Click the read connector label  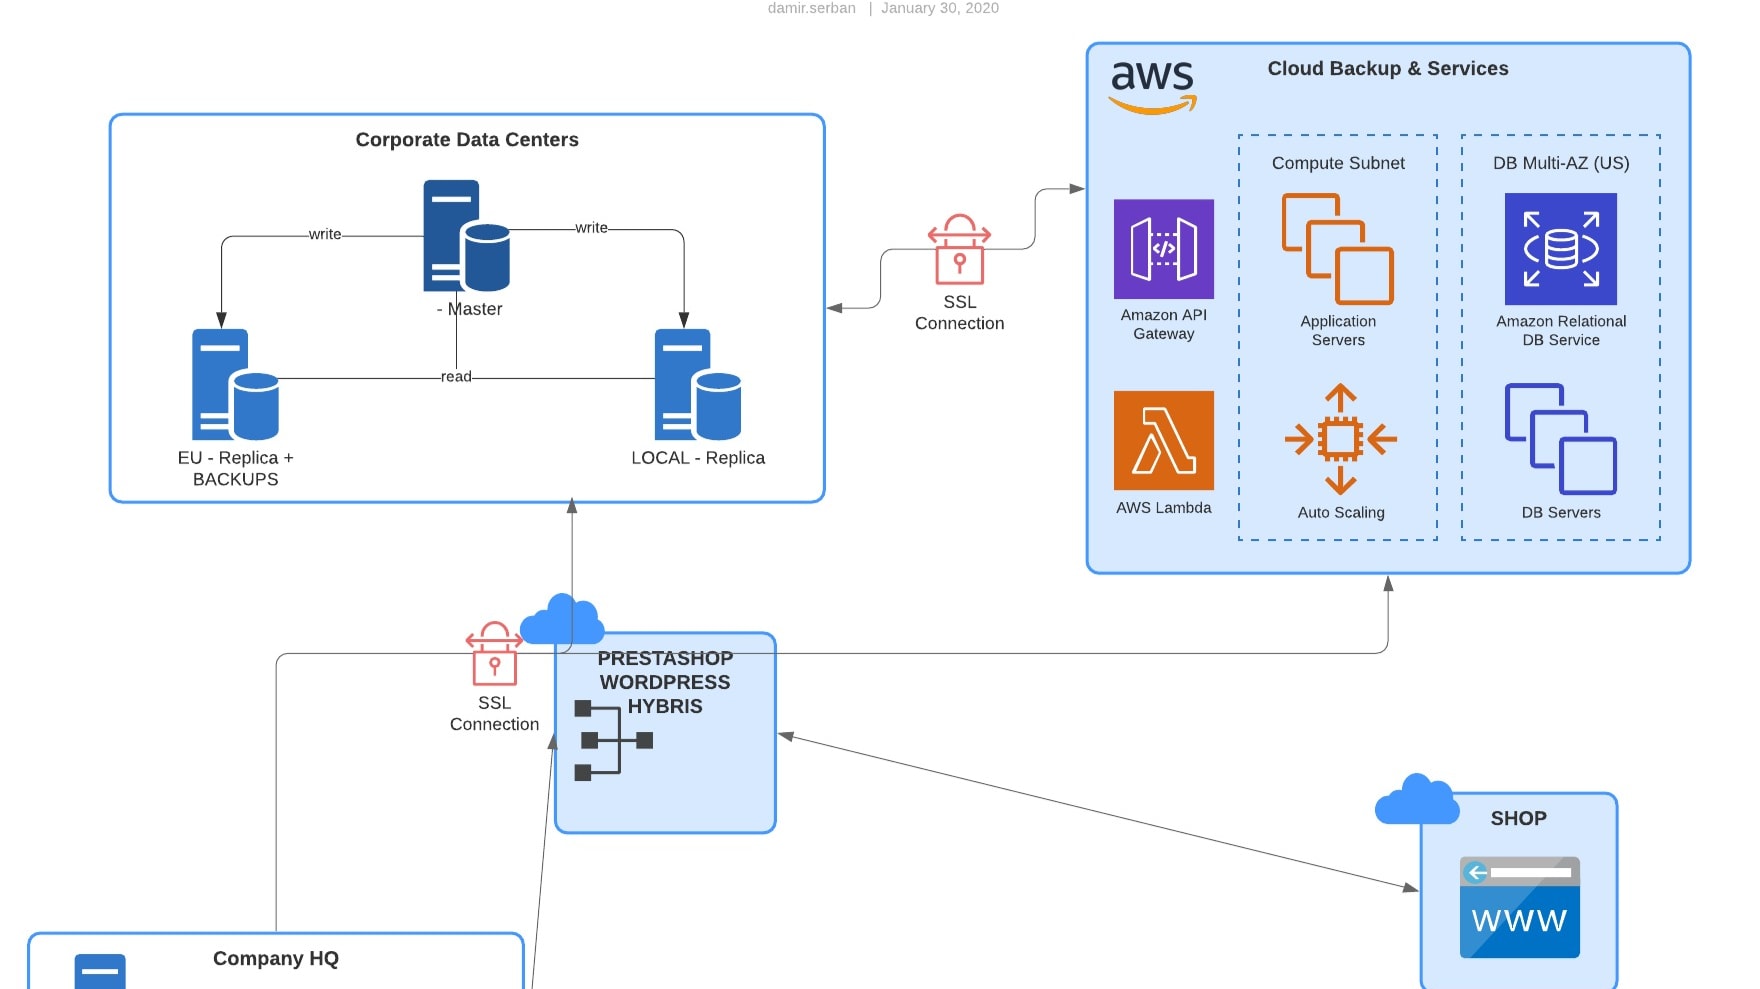[x=456, y=377]
